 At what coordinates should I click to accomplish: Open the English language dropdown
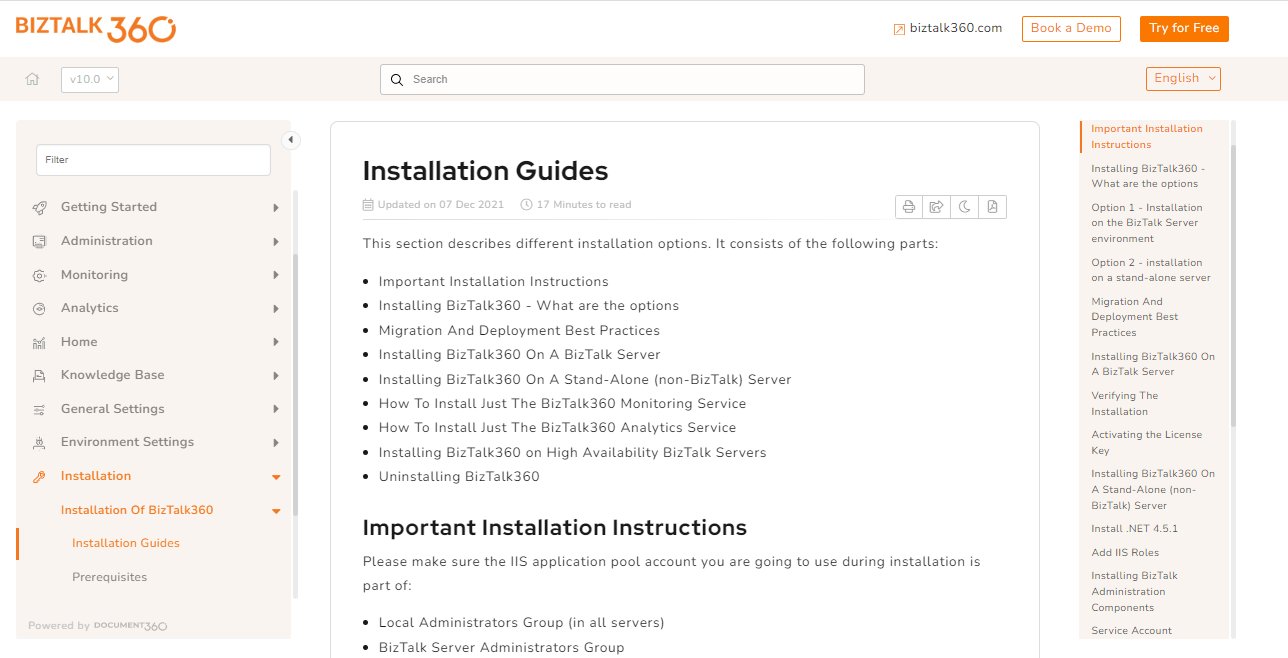pos(1183,78)
